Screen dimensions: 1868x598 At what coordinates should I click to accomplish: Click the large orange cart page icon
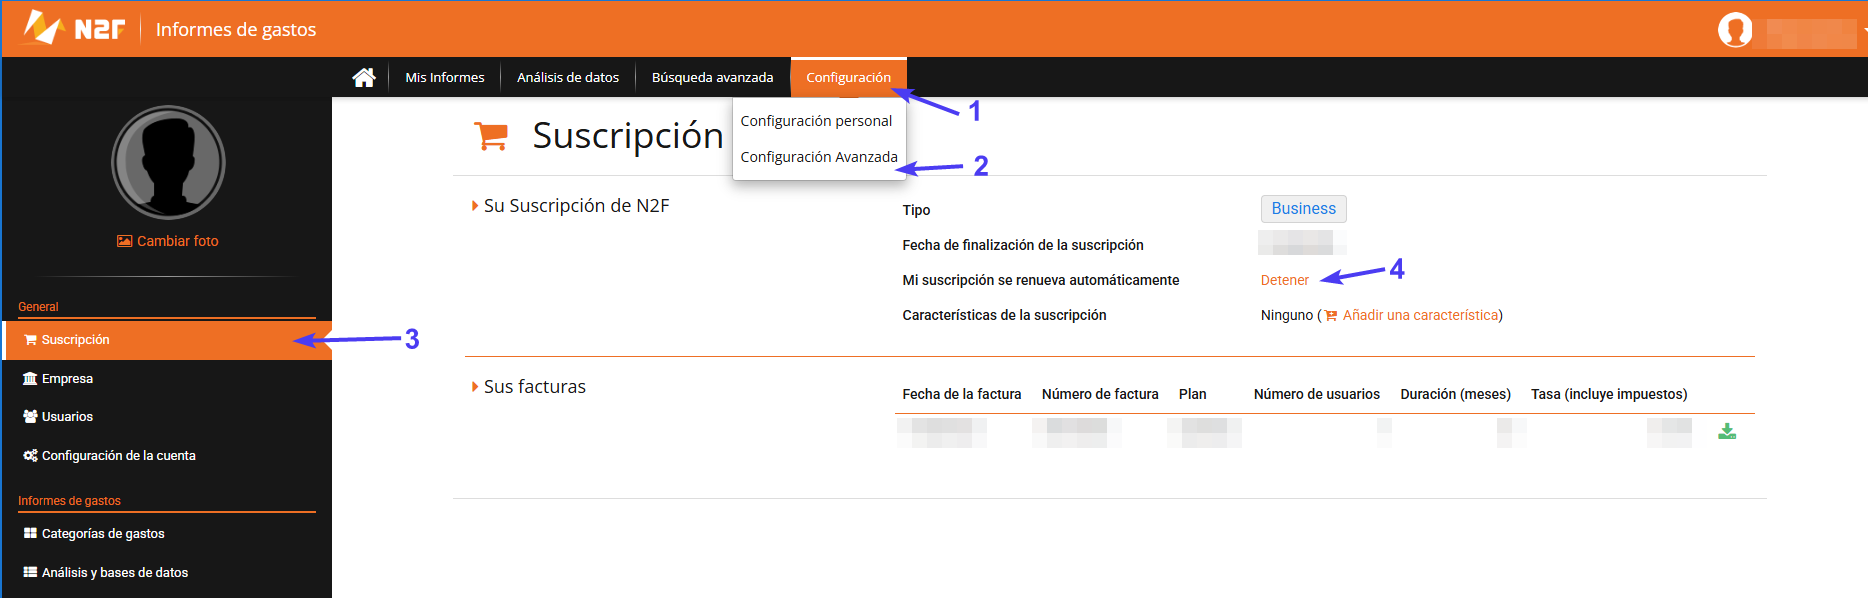(491, 135)
